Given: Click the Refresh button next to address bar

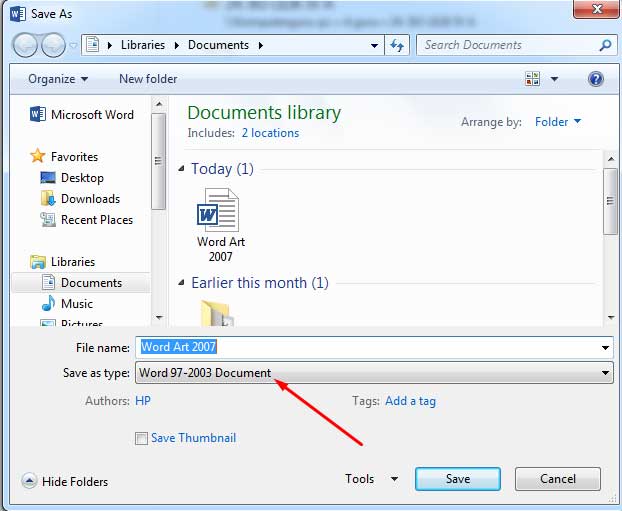Looking at the screenshot, I should 397,45.
